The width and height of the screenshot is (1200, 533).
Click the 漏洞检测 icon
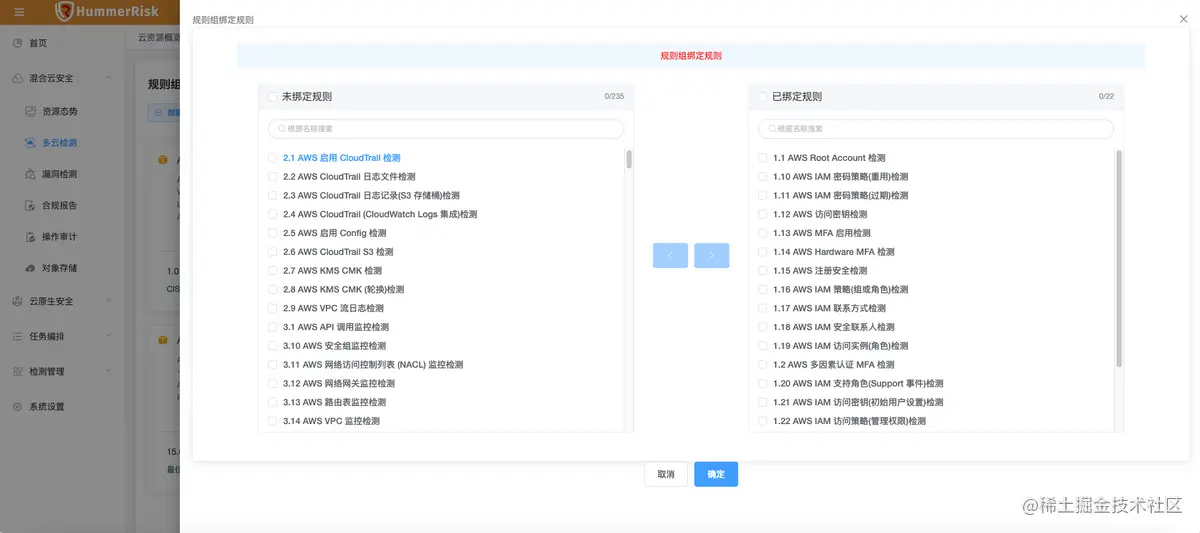click(32, 174)
